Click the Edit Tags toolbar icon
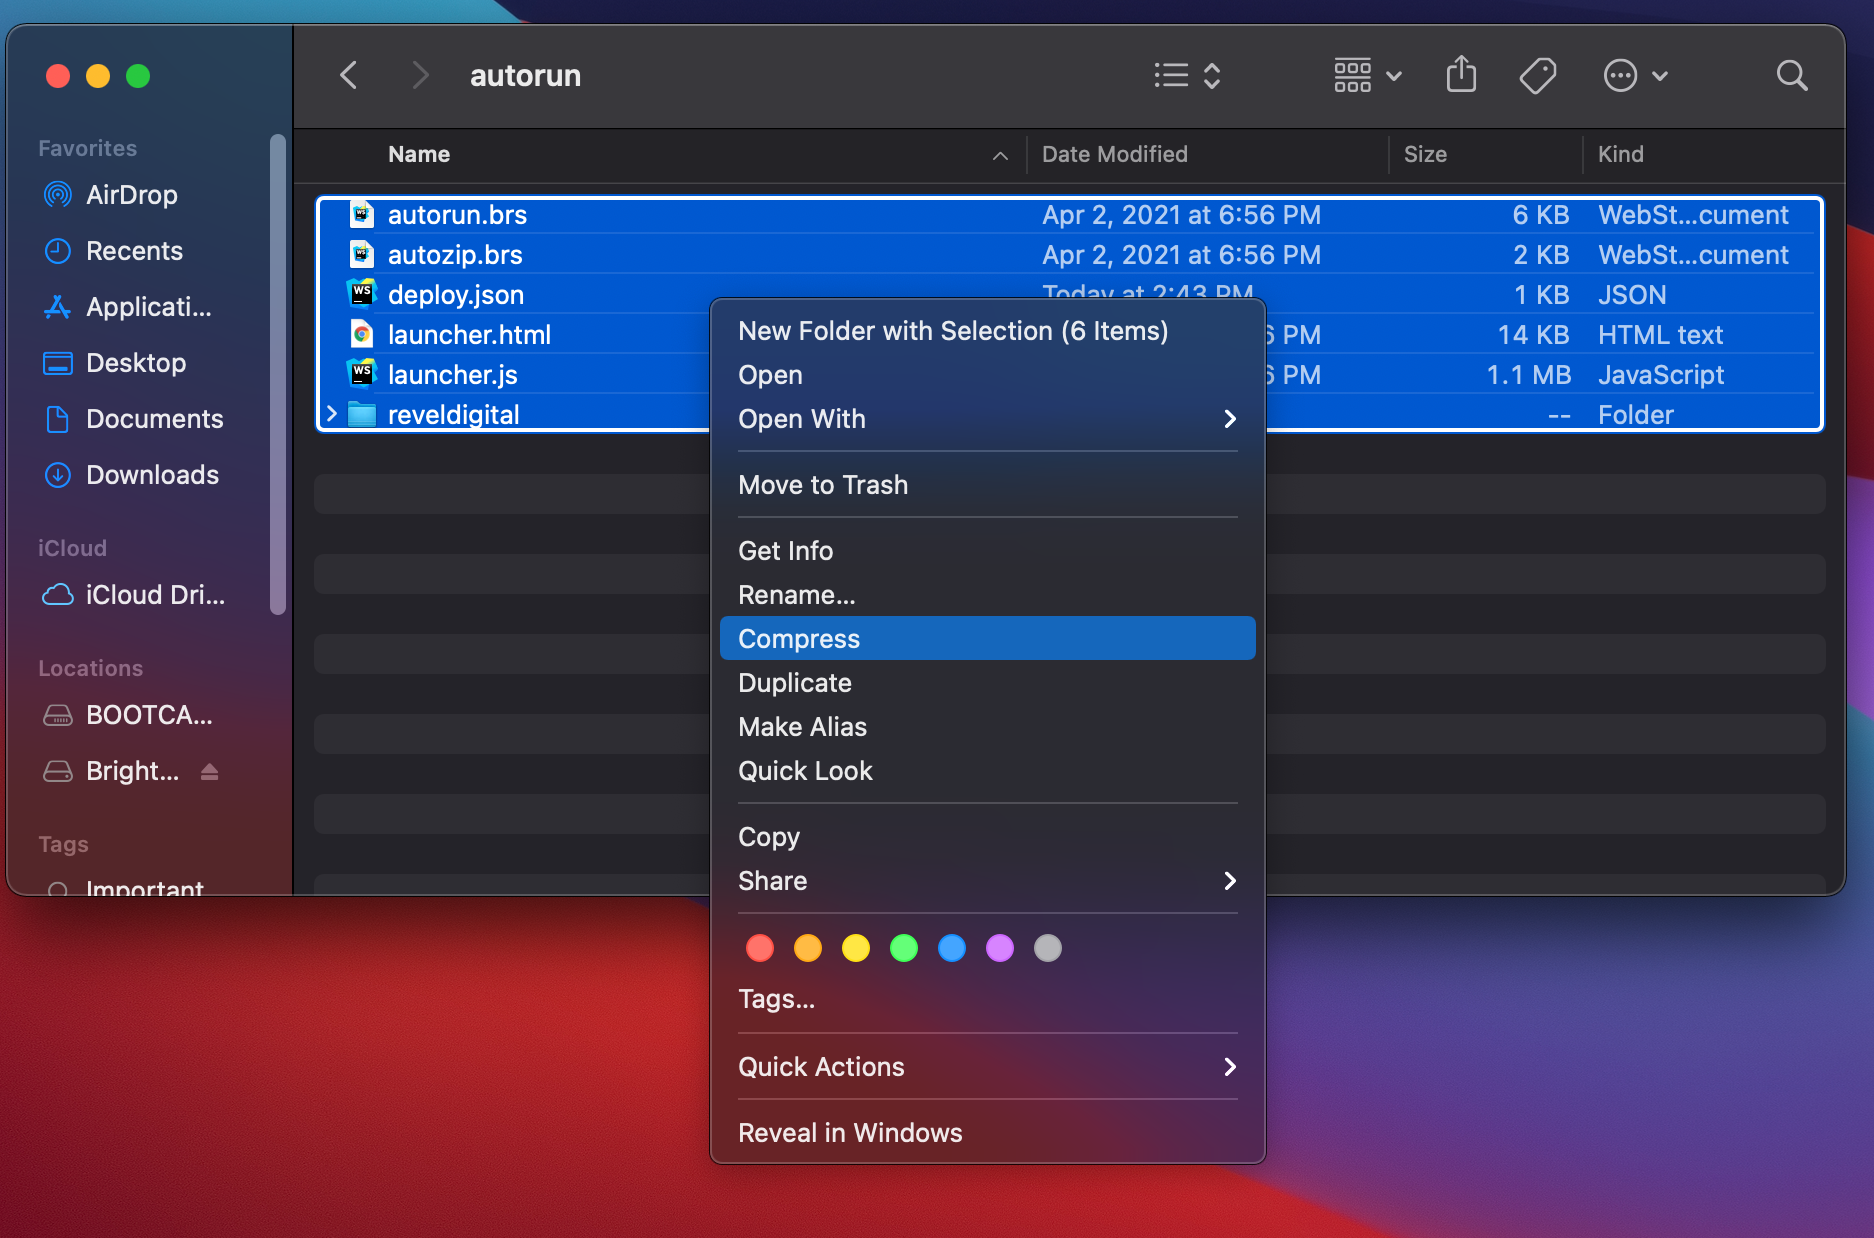Viewport: 1874px width, 1238px height. pyautogui.click(x=1537, y=75)
